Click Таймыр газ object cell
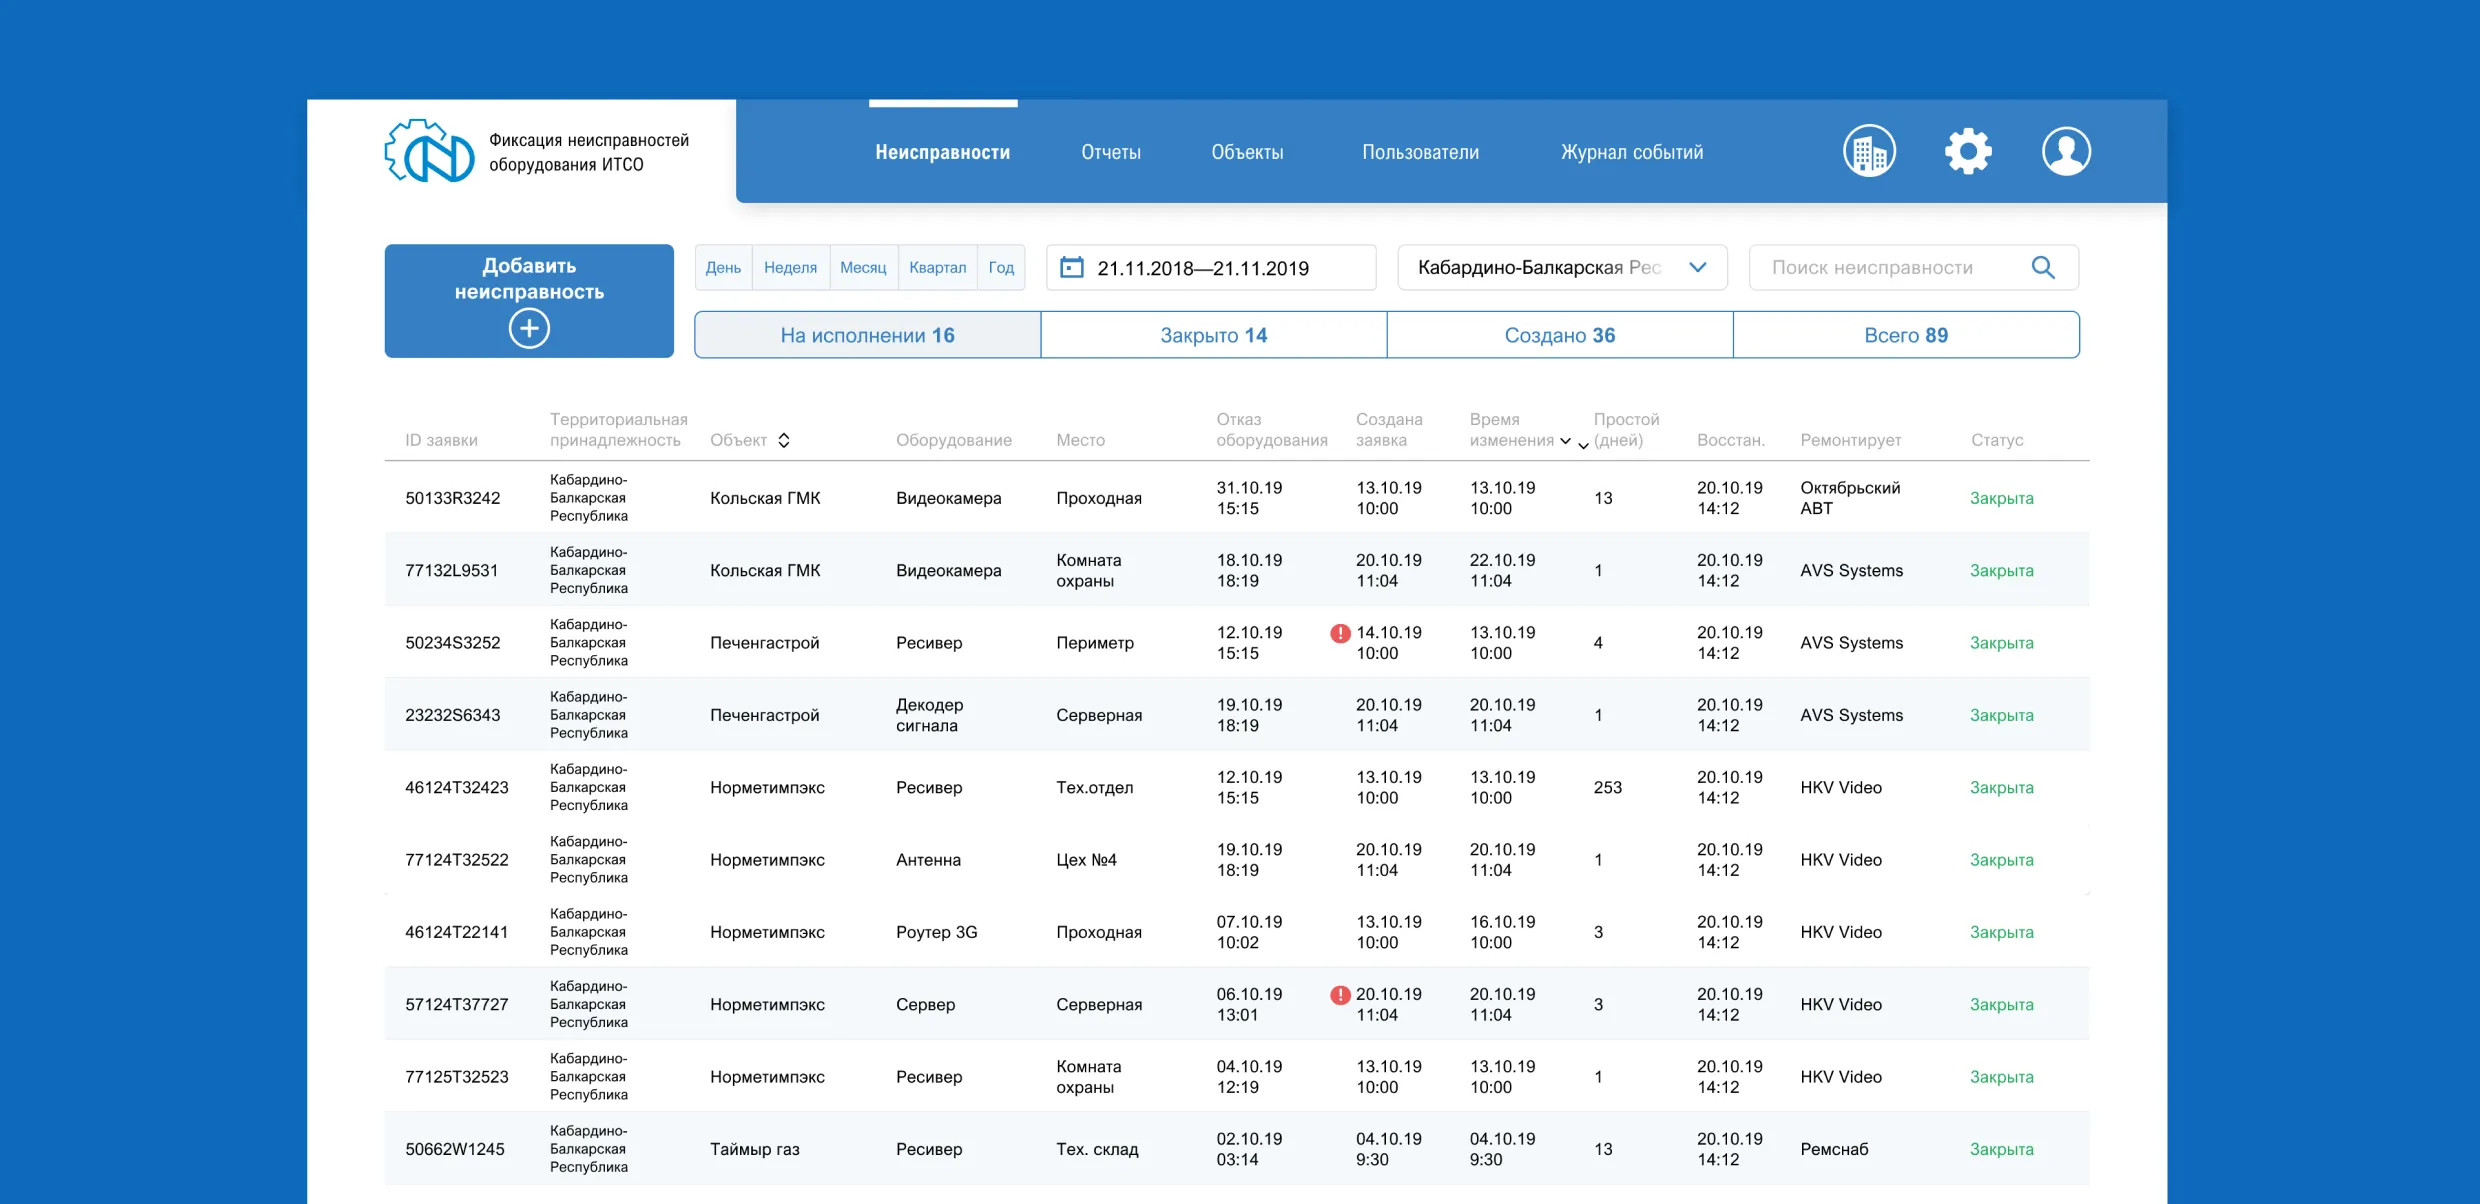The height and width of the screenshot is (1204, 2480). (754, 1149)
